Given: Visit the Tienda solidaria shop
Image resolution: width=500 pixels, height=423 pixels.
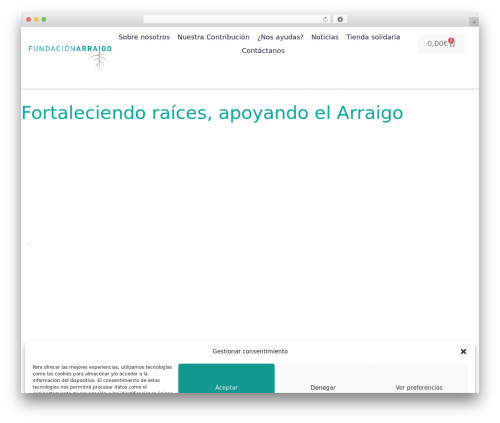Looking at the screenshot, I should (x=373, y=37).
